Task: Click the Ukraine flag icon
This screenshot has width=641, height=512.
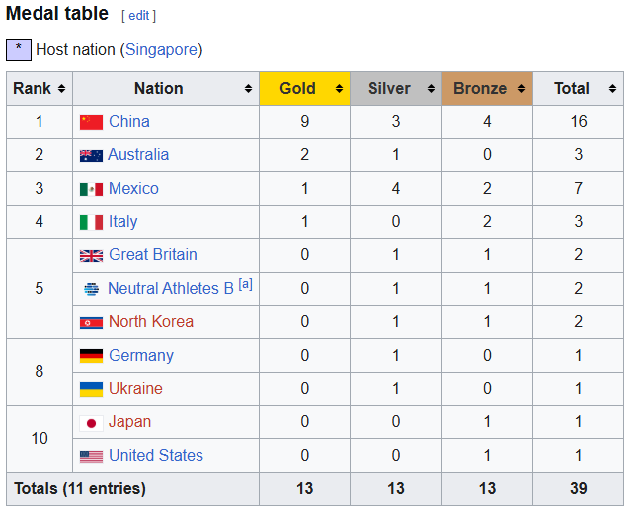Action: pos(91,389)
